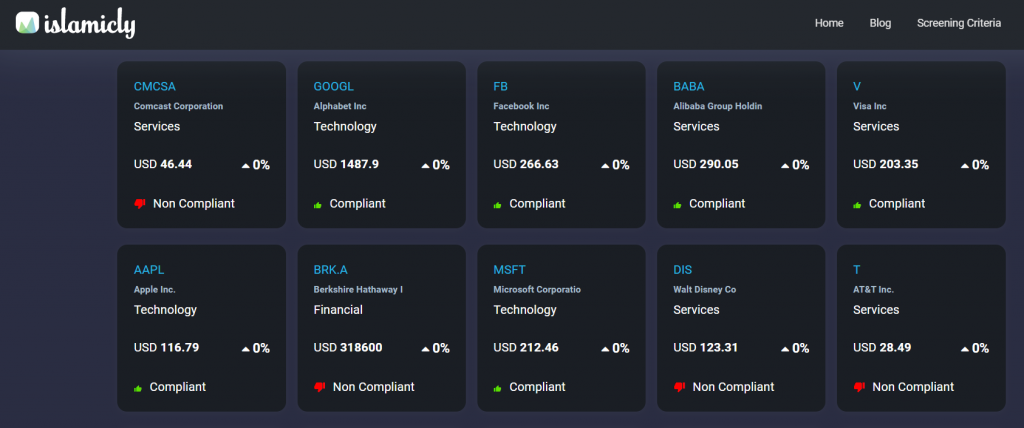Click the red thumbs-down icon on BRK.A card

[x=320, y=387]
